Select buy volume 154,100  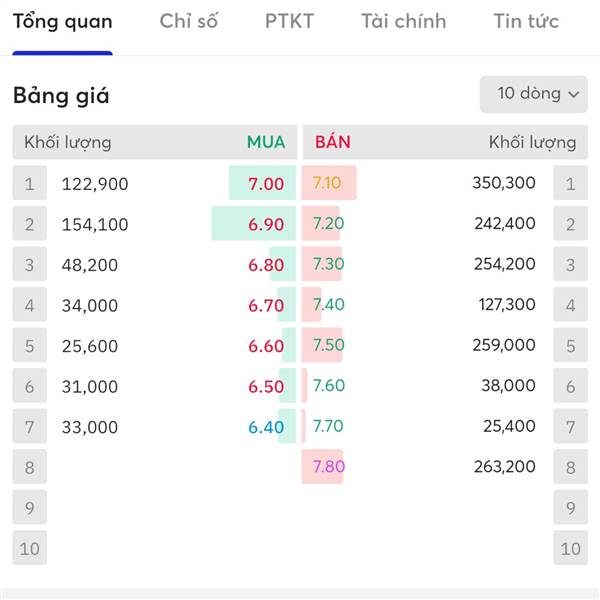coord(95,225)
